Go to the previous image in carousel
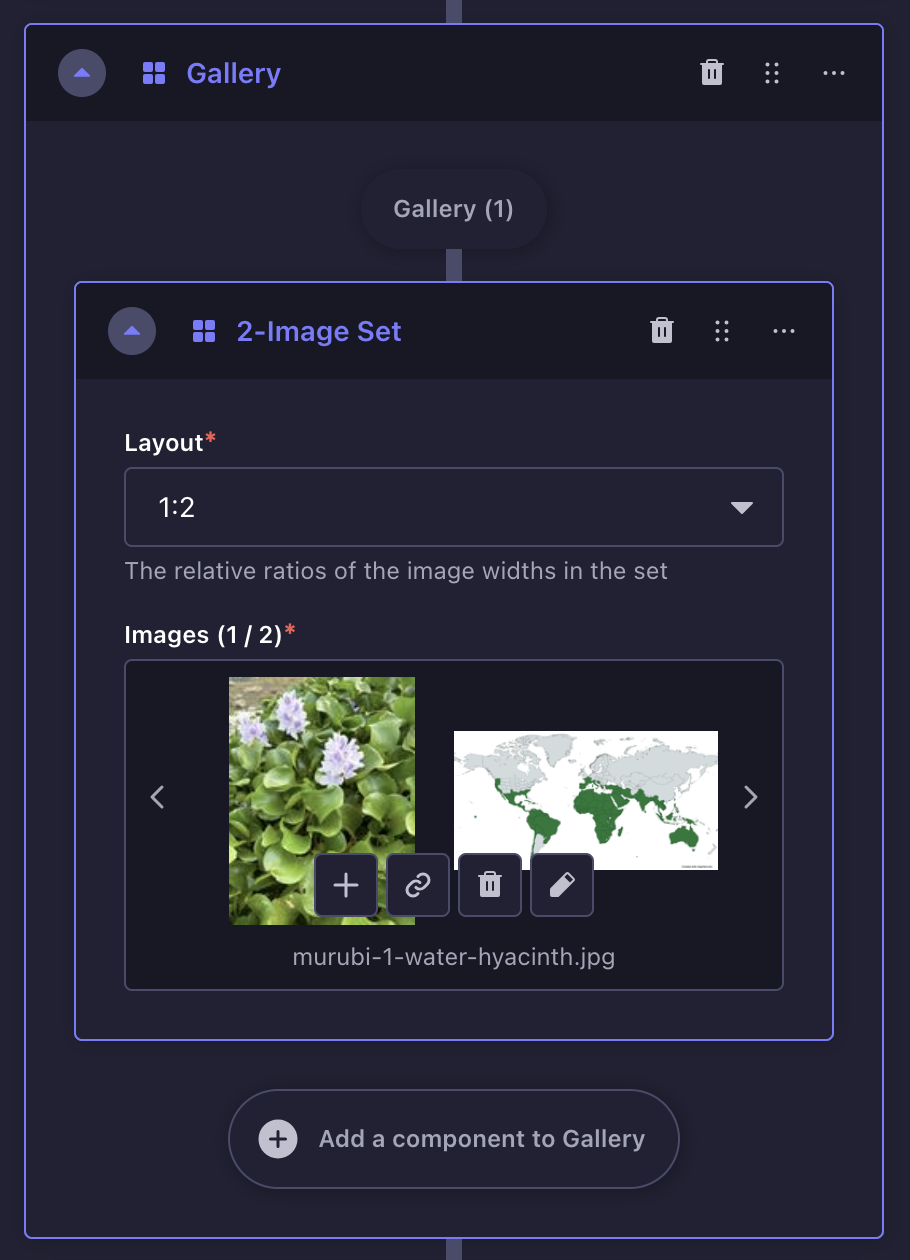 pos(157,797)
